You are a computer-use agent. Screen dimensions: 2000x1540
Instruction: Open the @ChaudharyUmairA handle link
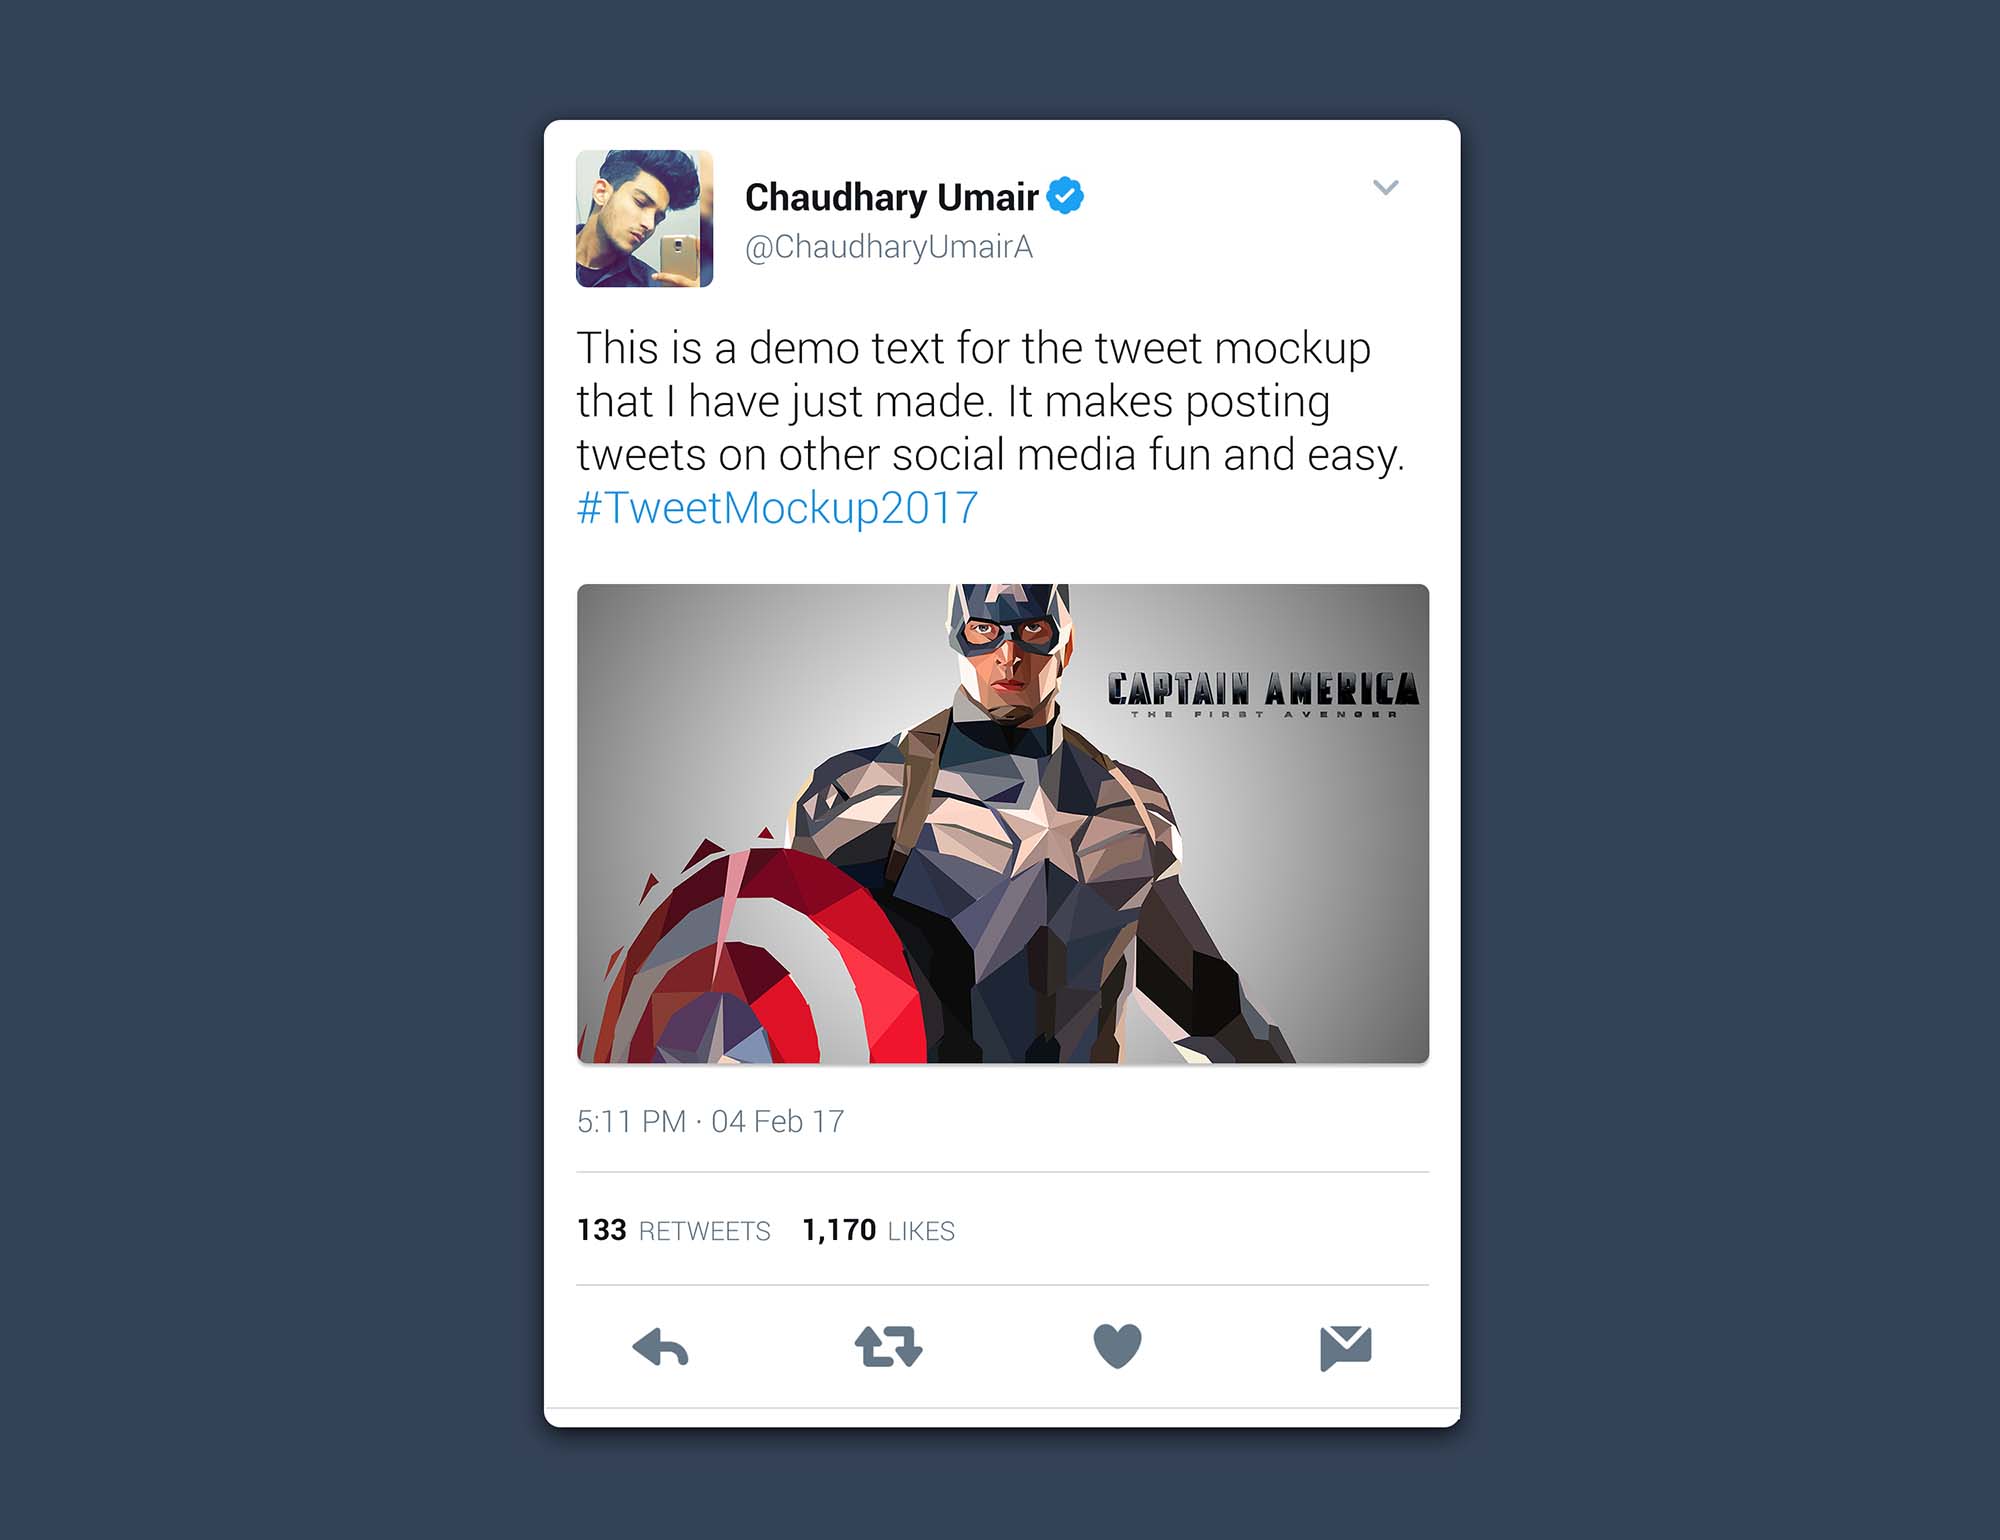888,247
